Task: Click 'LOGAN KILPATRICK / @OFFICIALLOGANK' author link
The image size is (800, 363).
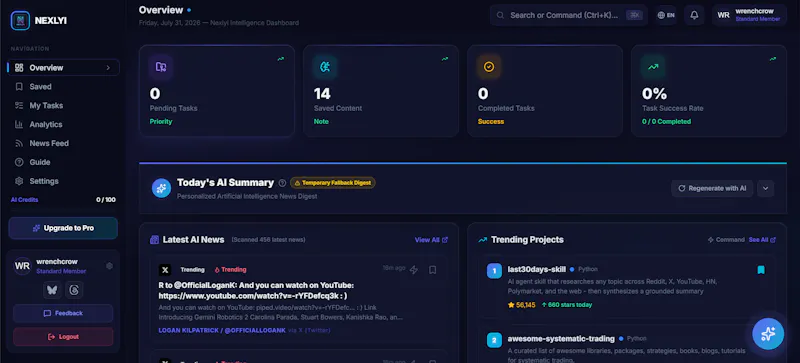Action: click(222, 330)
